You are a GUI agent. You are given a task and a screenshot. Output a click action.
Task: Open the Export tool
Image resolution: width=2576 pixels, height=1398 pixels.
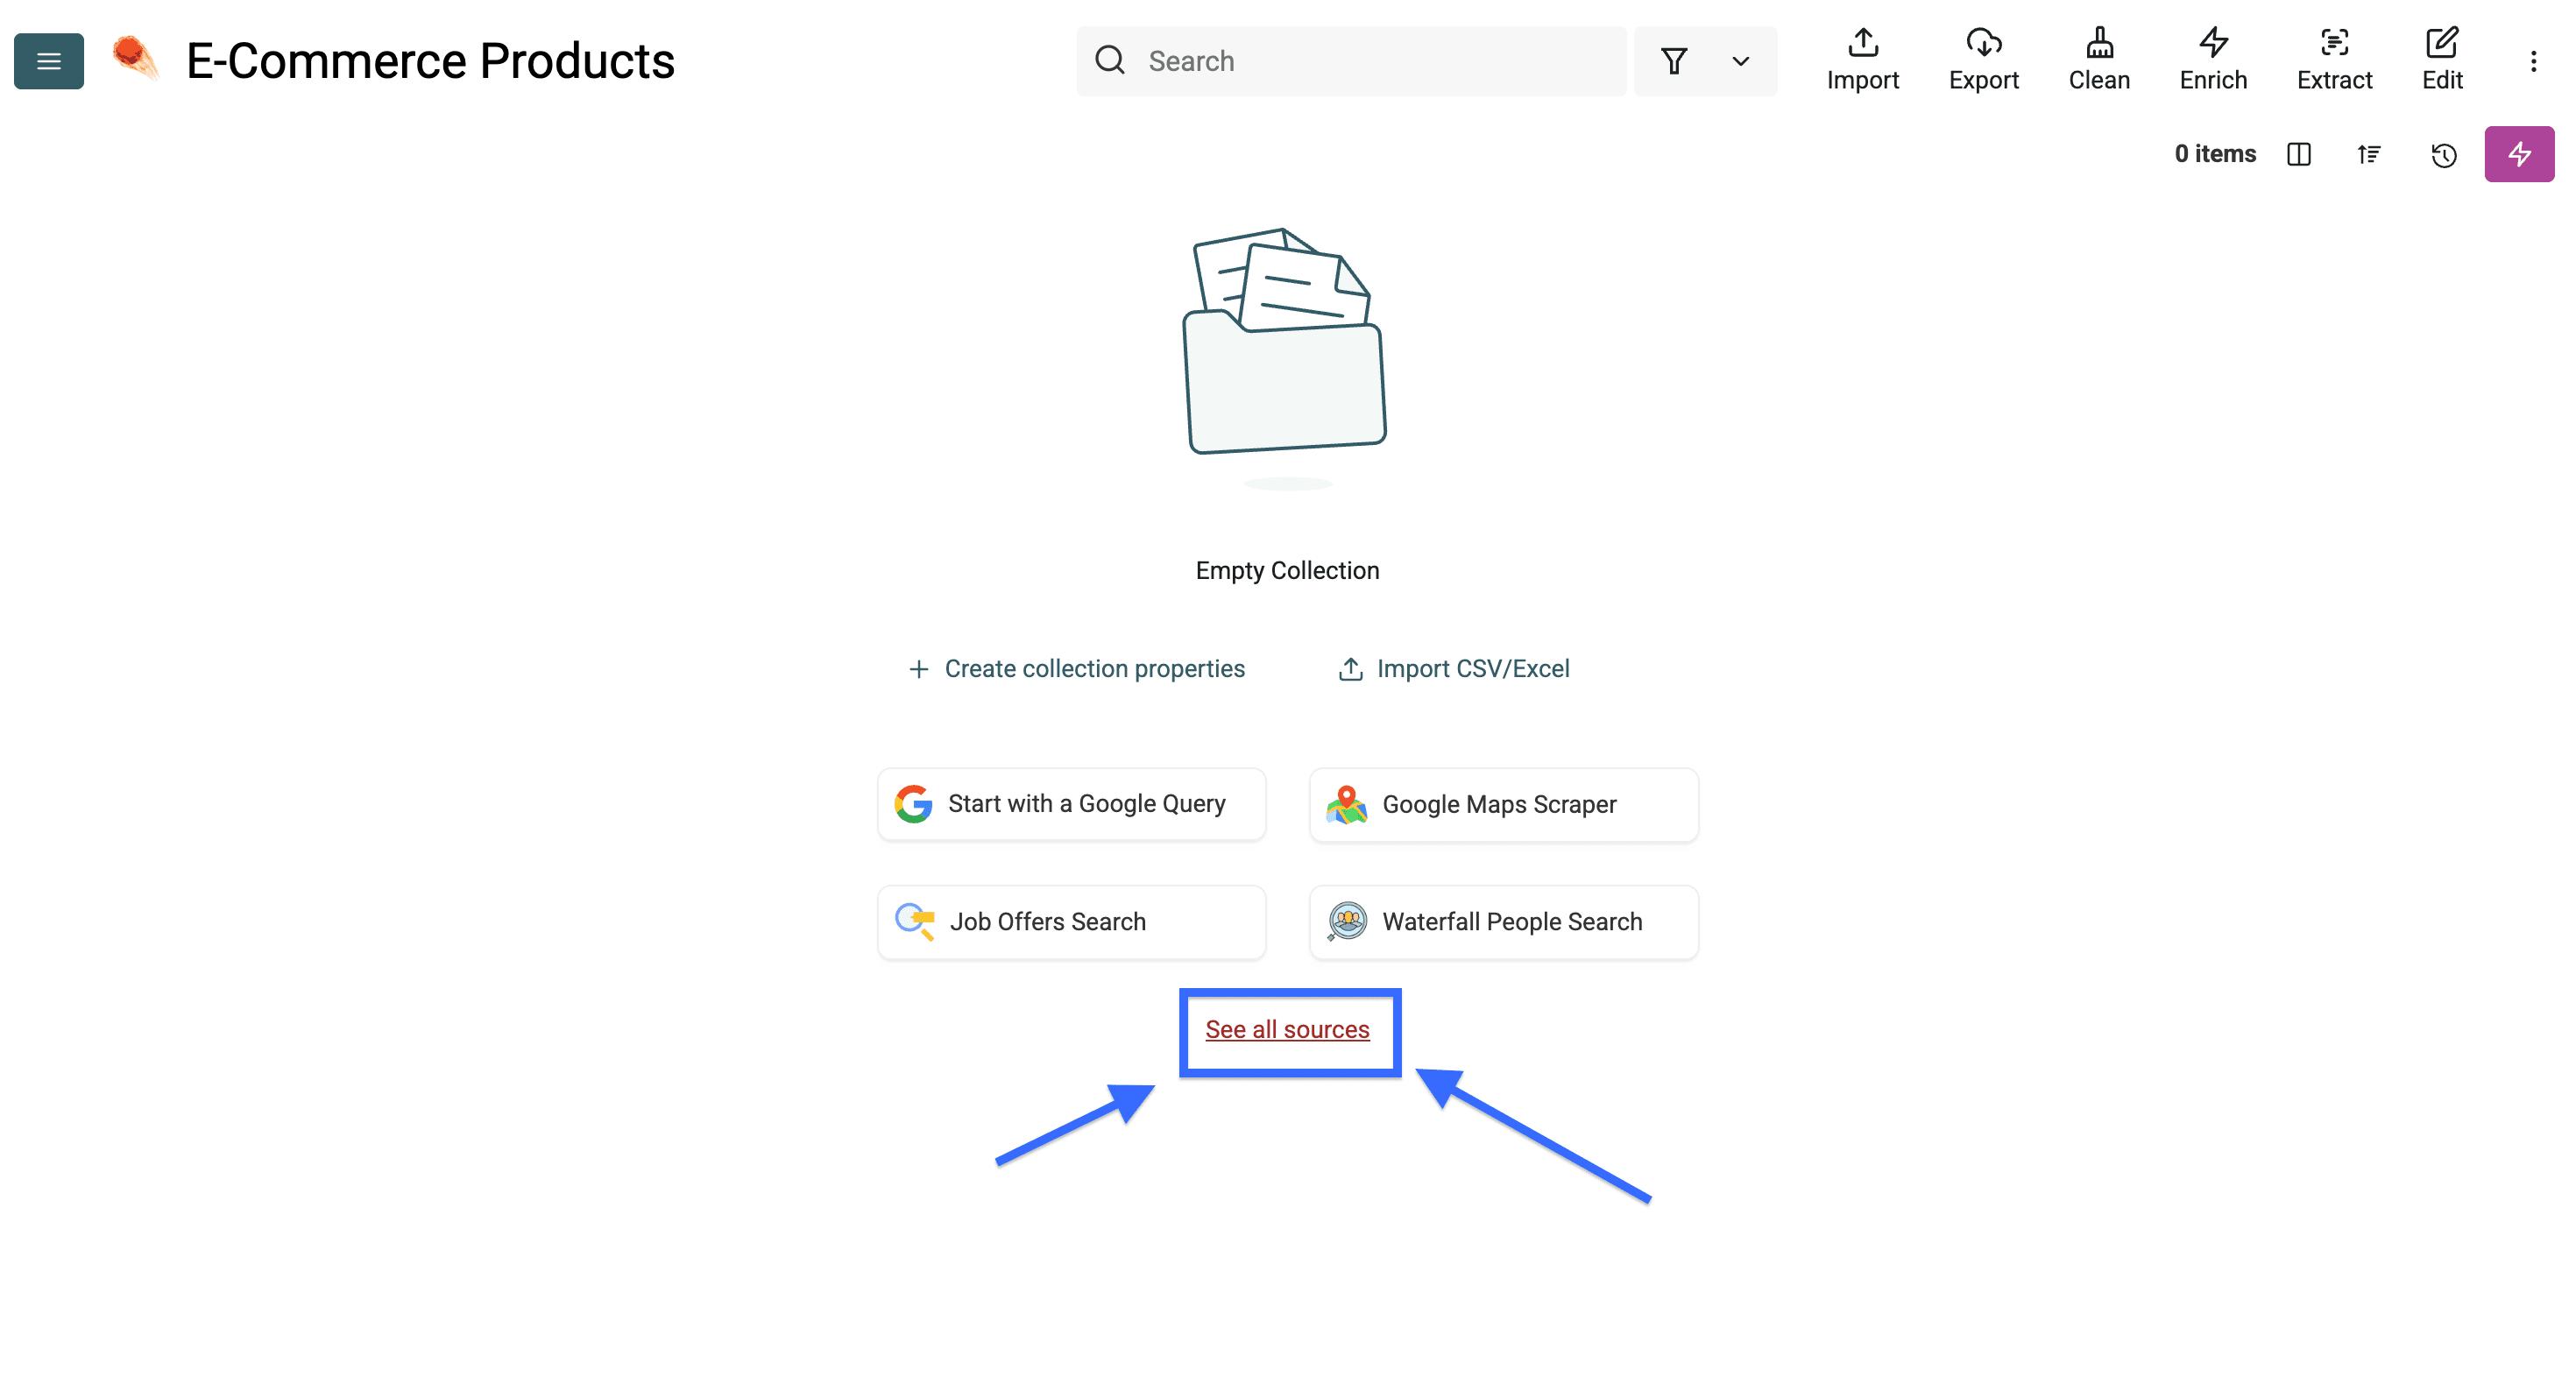[x=1984, y=60]
